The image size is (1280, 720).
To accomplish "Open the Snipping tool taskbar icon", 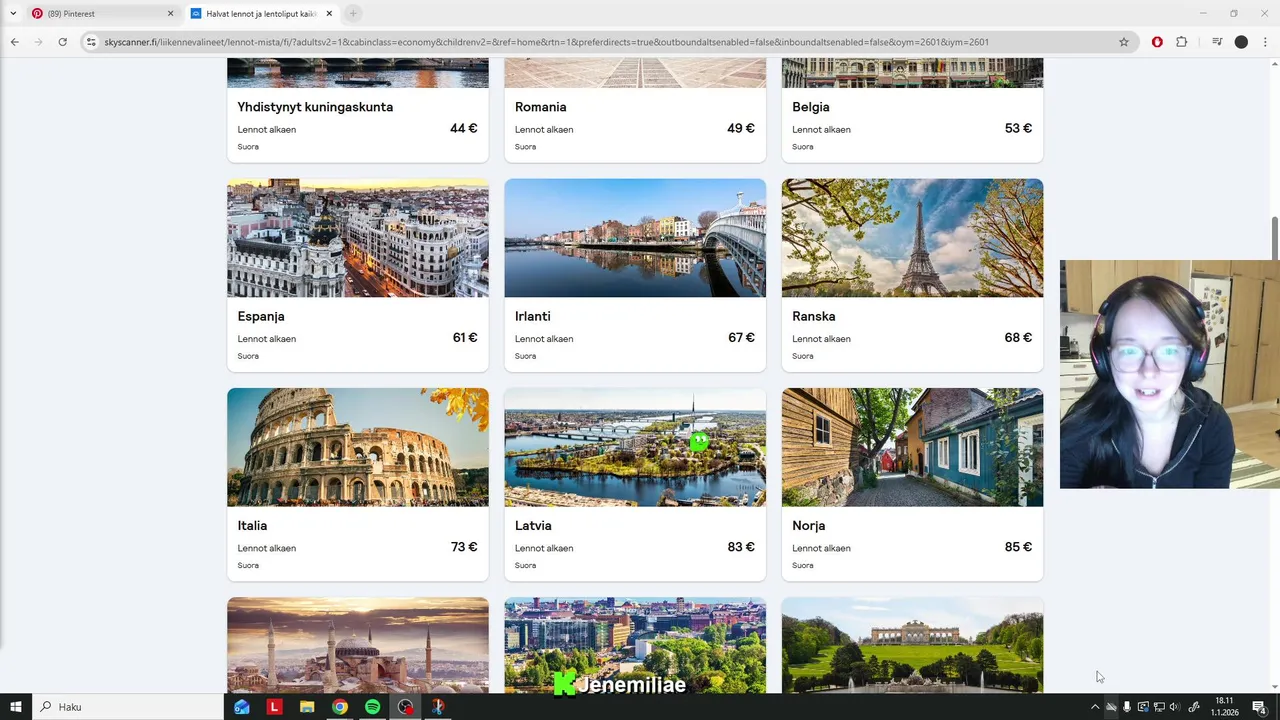I will (x=438, y=707).
